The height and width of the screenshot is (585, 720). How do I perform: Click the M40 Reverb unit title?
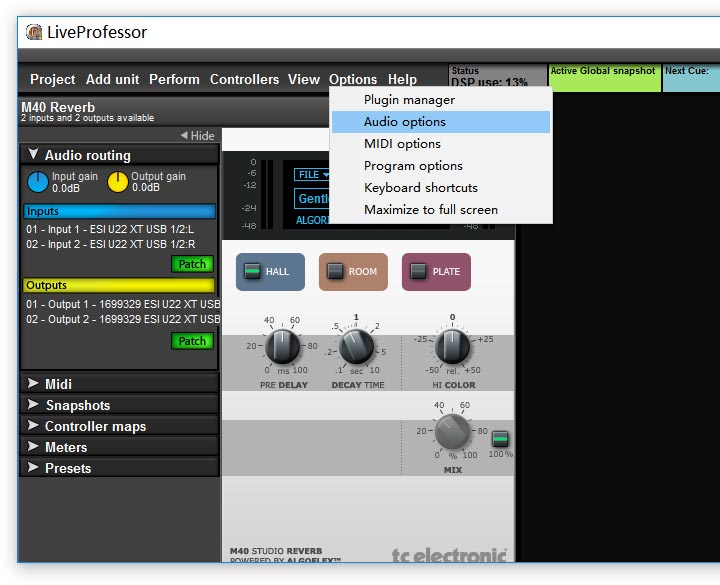[58, 107]
